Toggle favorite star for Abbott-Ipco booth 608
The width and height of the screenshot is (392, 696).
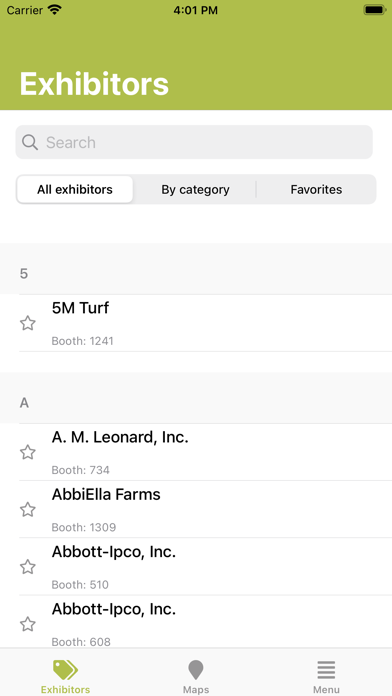point(28,624)
